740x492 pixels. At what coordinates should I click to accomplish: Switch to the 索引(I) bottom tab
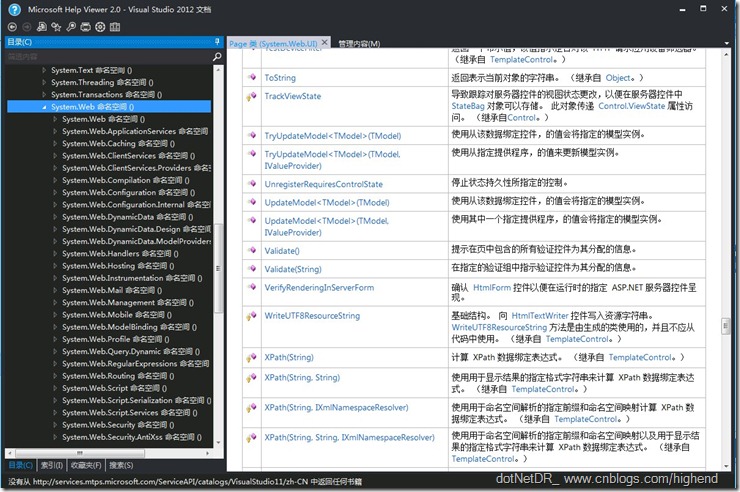(x=51, y=465)
